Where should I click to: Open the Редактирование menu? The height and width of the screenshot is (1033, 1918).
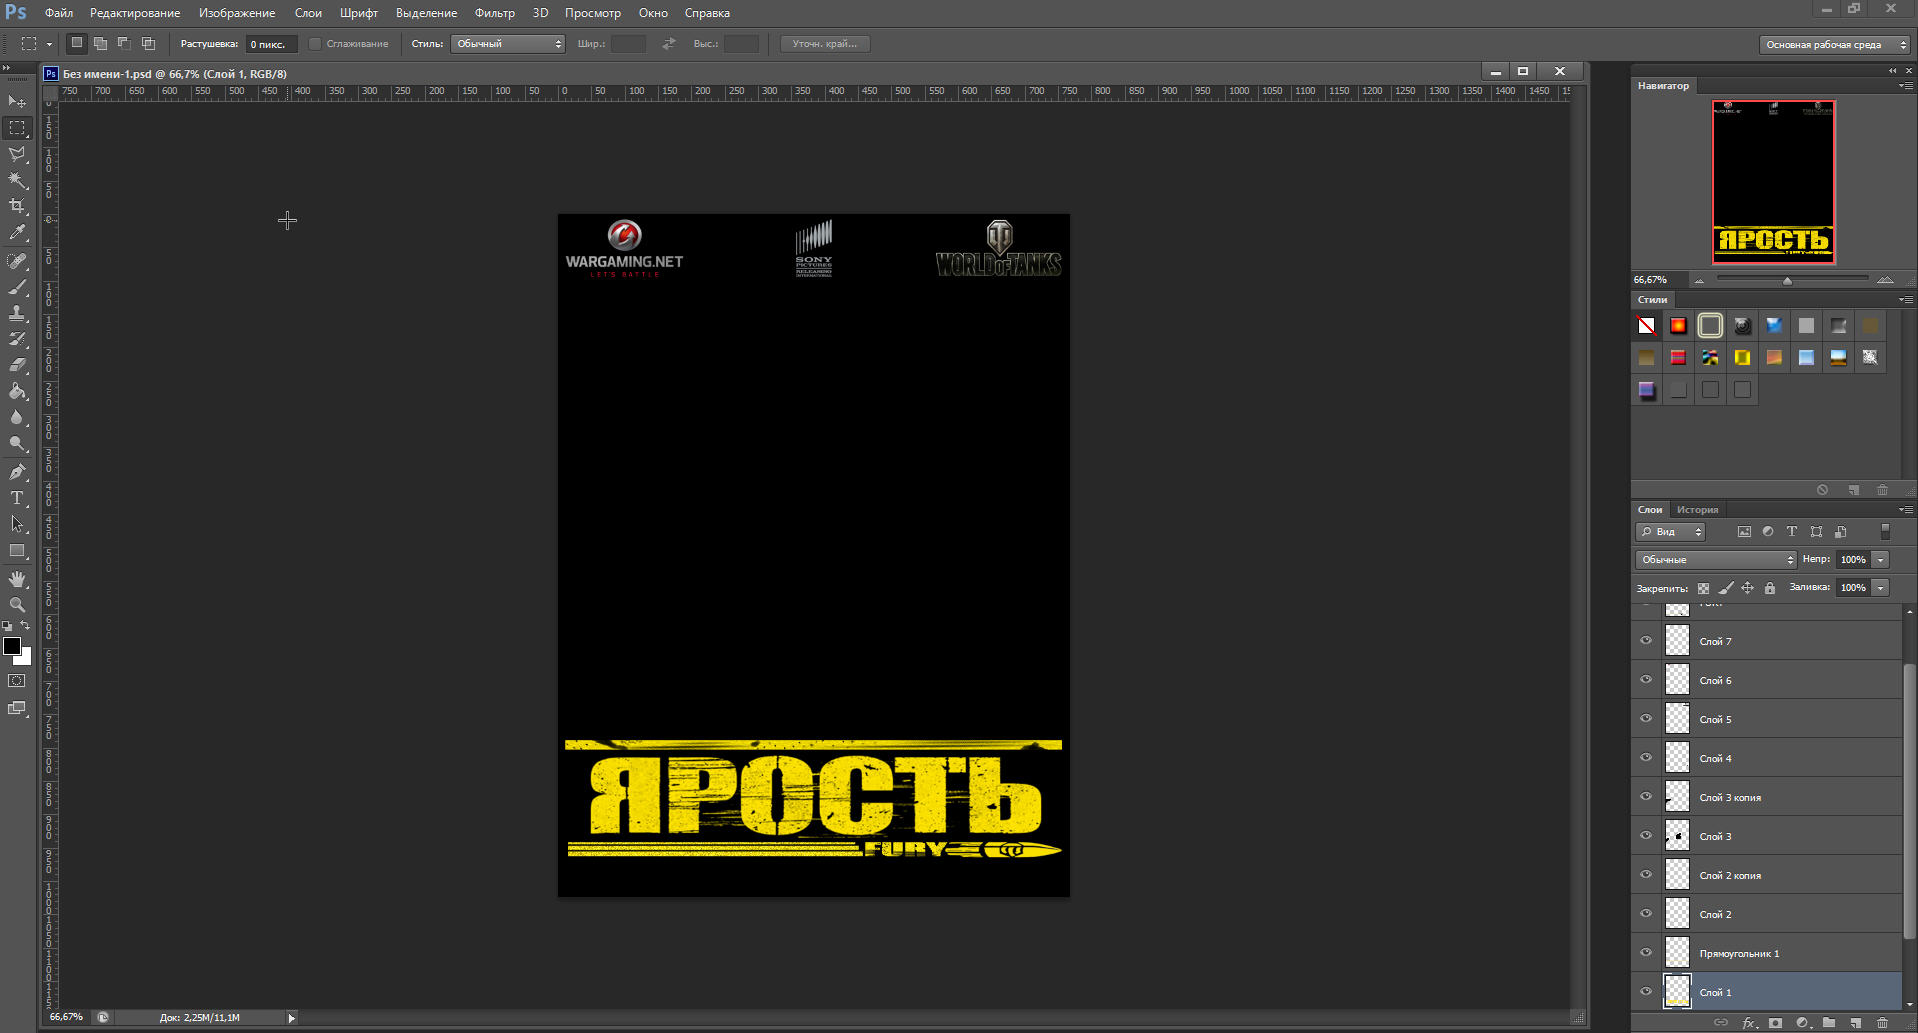tap(135, 13)
